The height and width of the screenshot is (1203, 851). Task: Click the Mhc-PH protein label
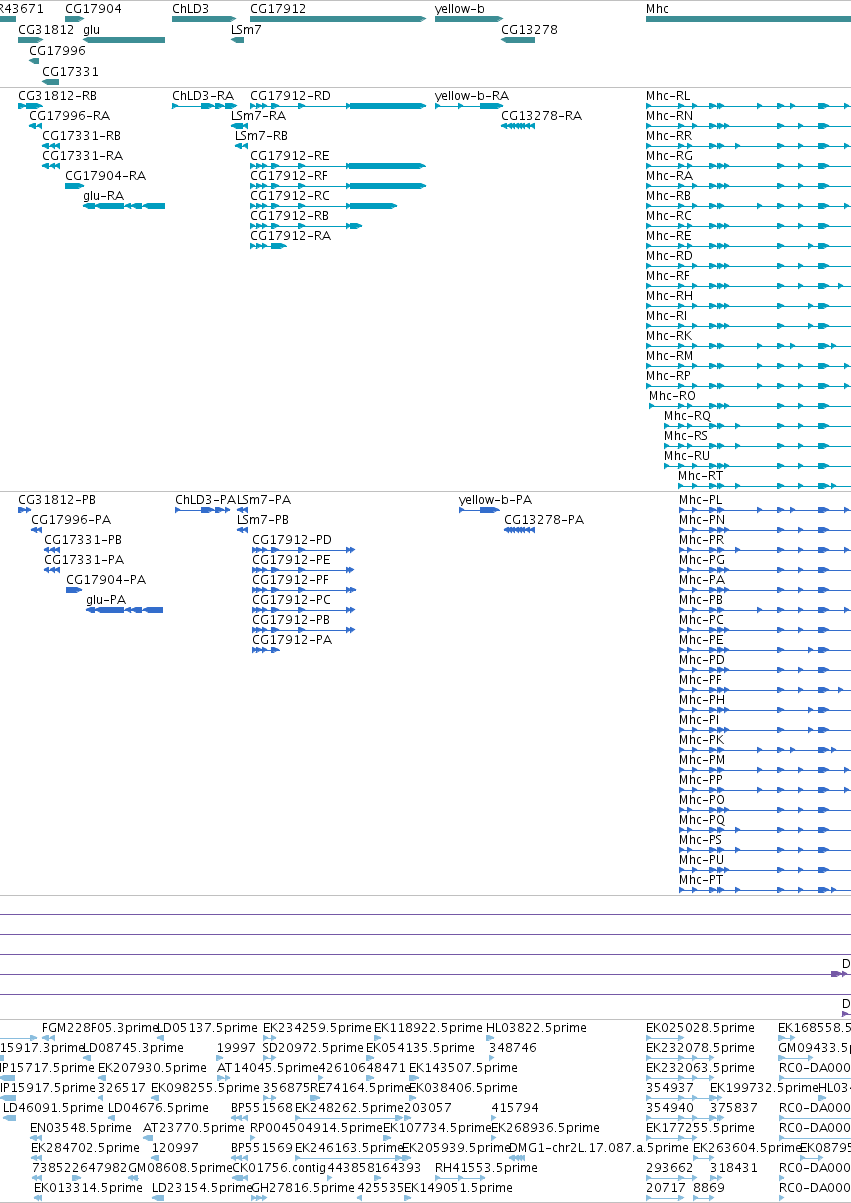702,700
